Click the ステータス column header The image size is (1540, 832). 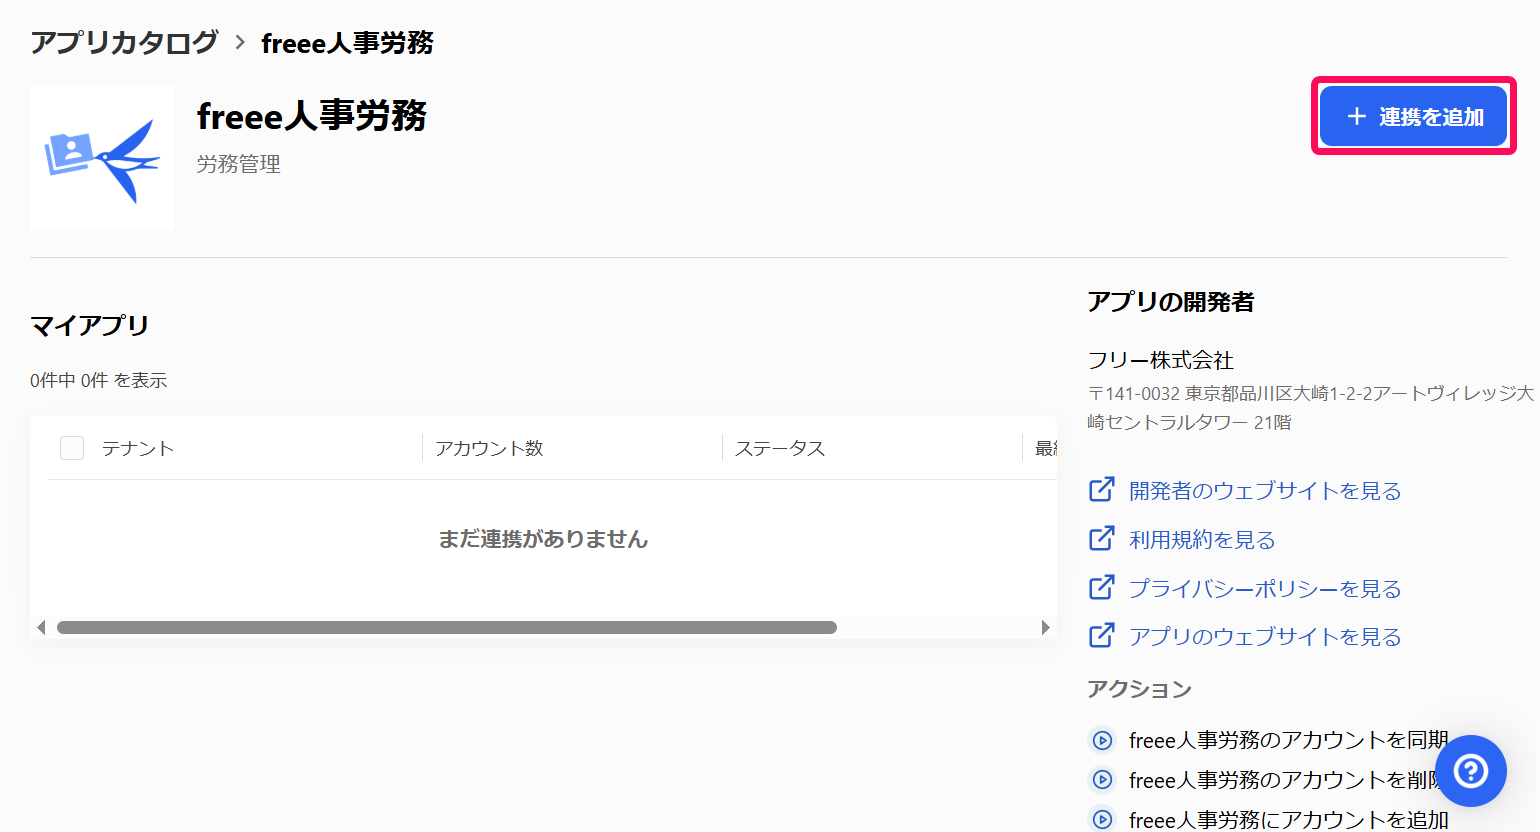tap(780, 448)
